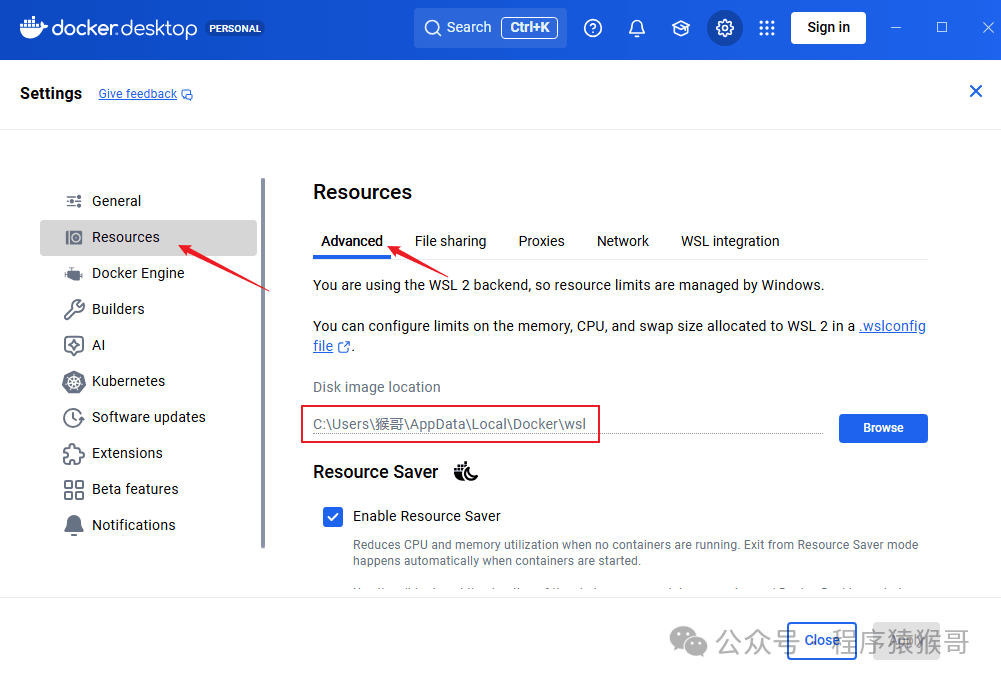Click the help question mark icon
The image size is (1001, 682).
click(x=593, y=28)
